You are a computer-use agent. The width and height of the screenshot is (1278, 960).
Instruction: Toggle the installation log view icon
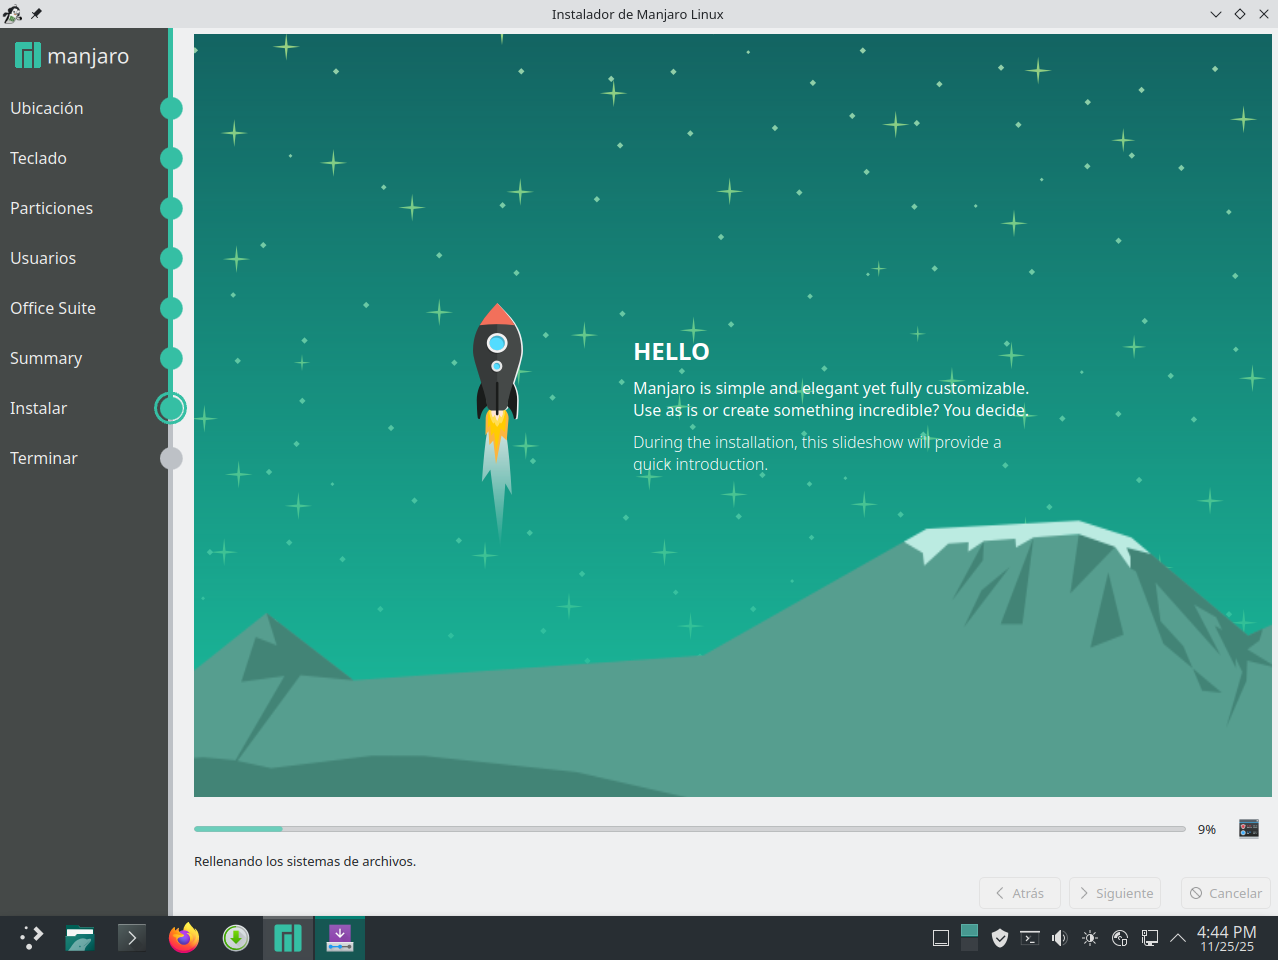[x=1248, y=828]
